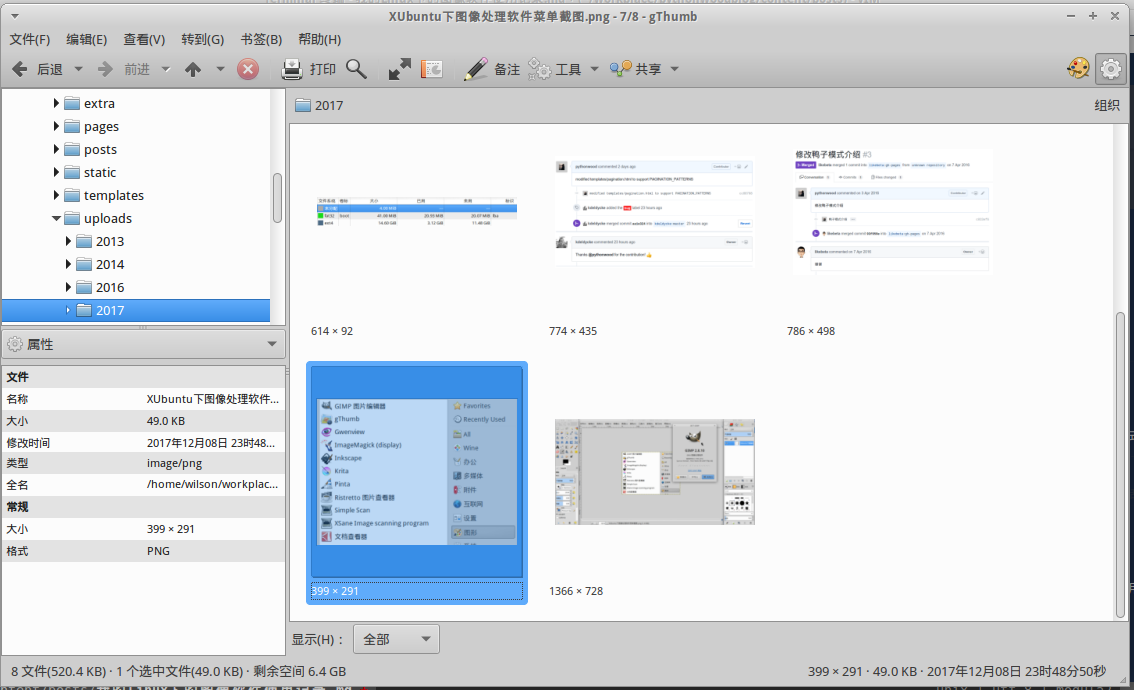Viewport: 1134px width, 690px height.
Task: Expand the static folder
Action: [56, 172]
